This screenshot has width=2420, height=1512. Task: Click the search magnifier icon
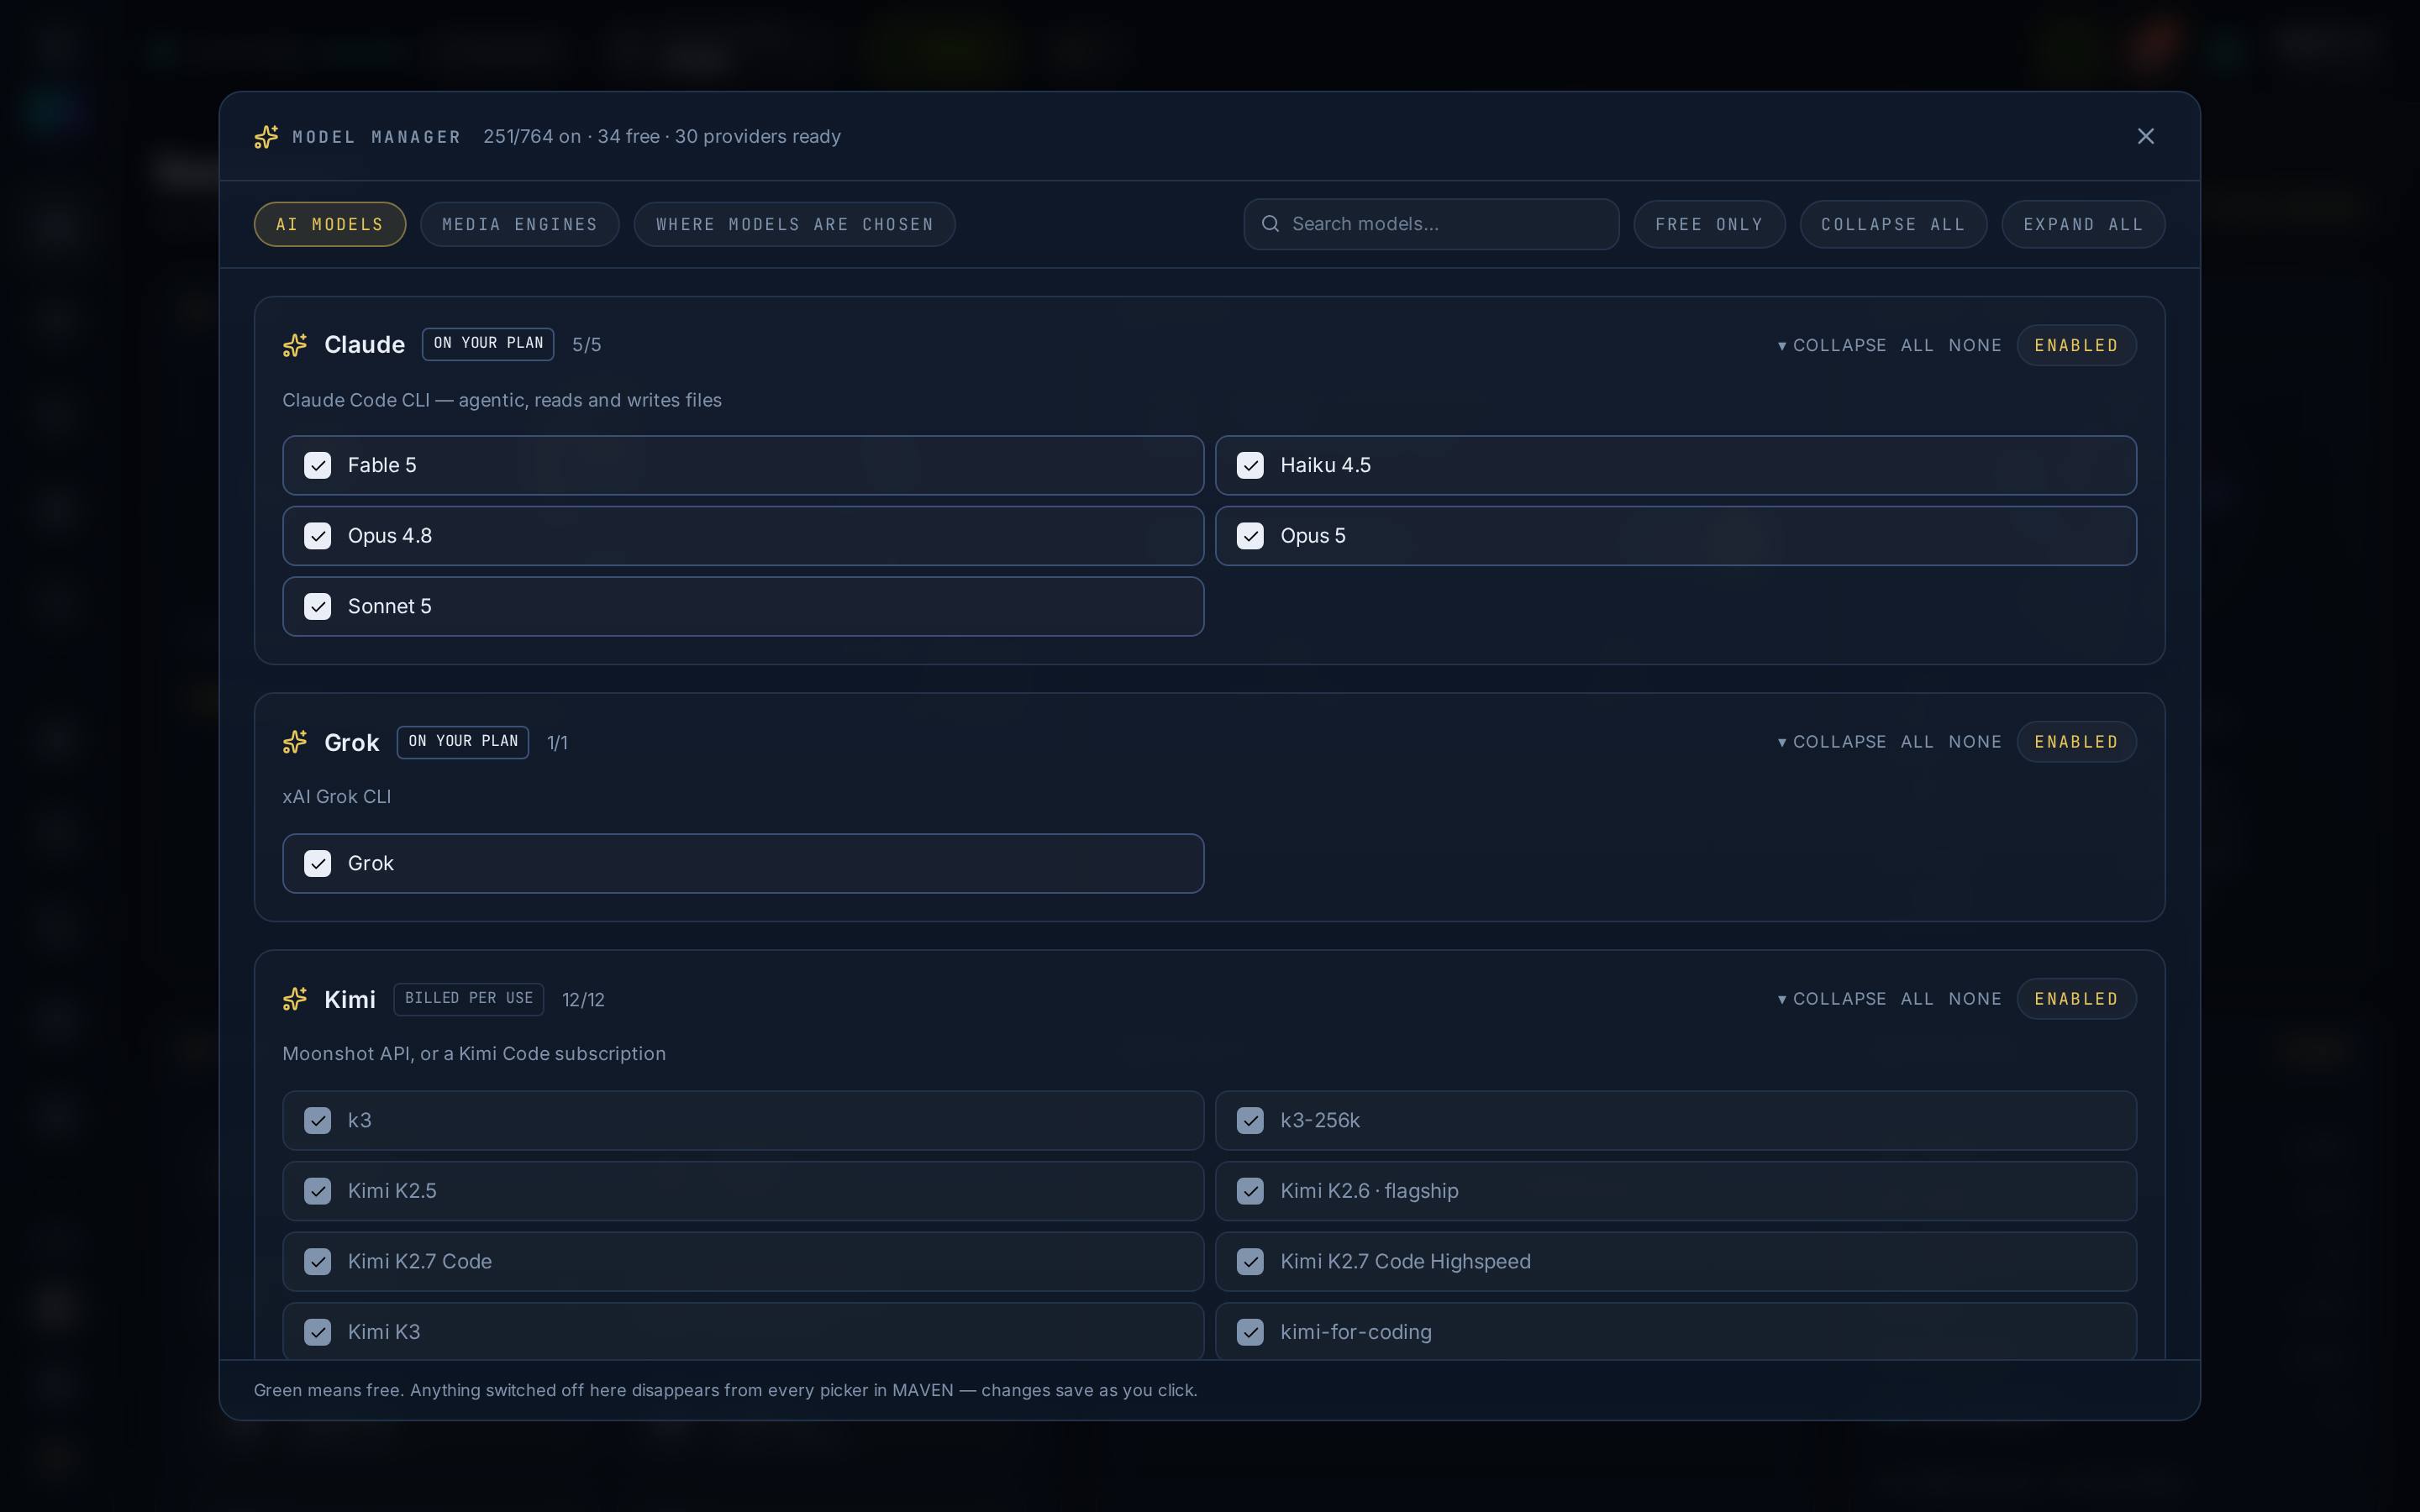point(1270,224)
